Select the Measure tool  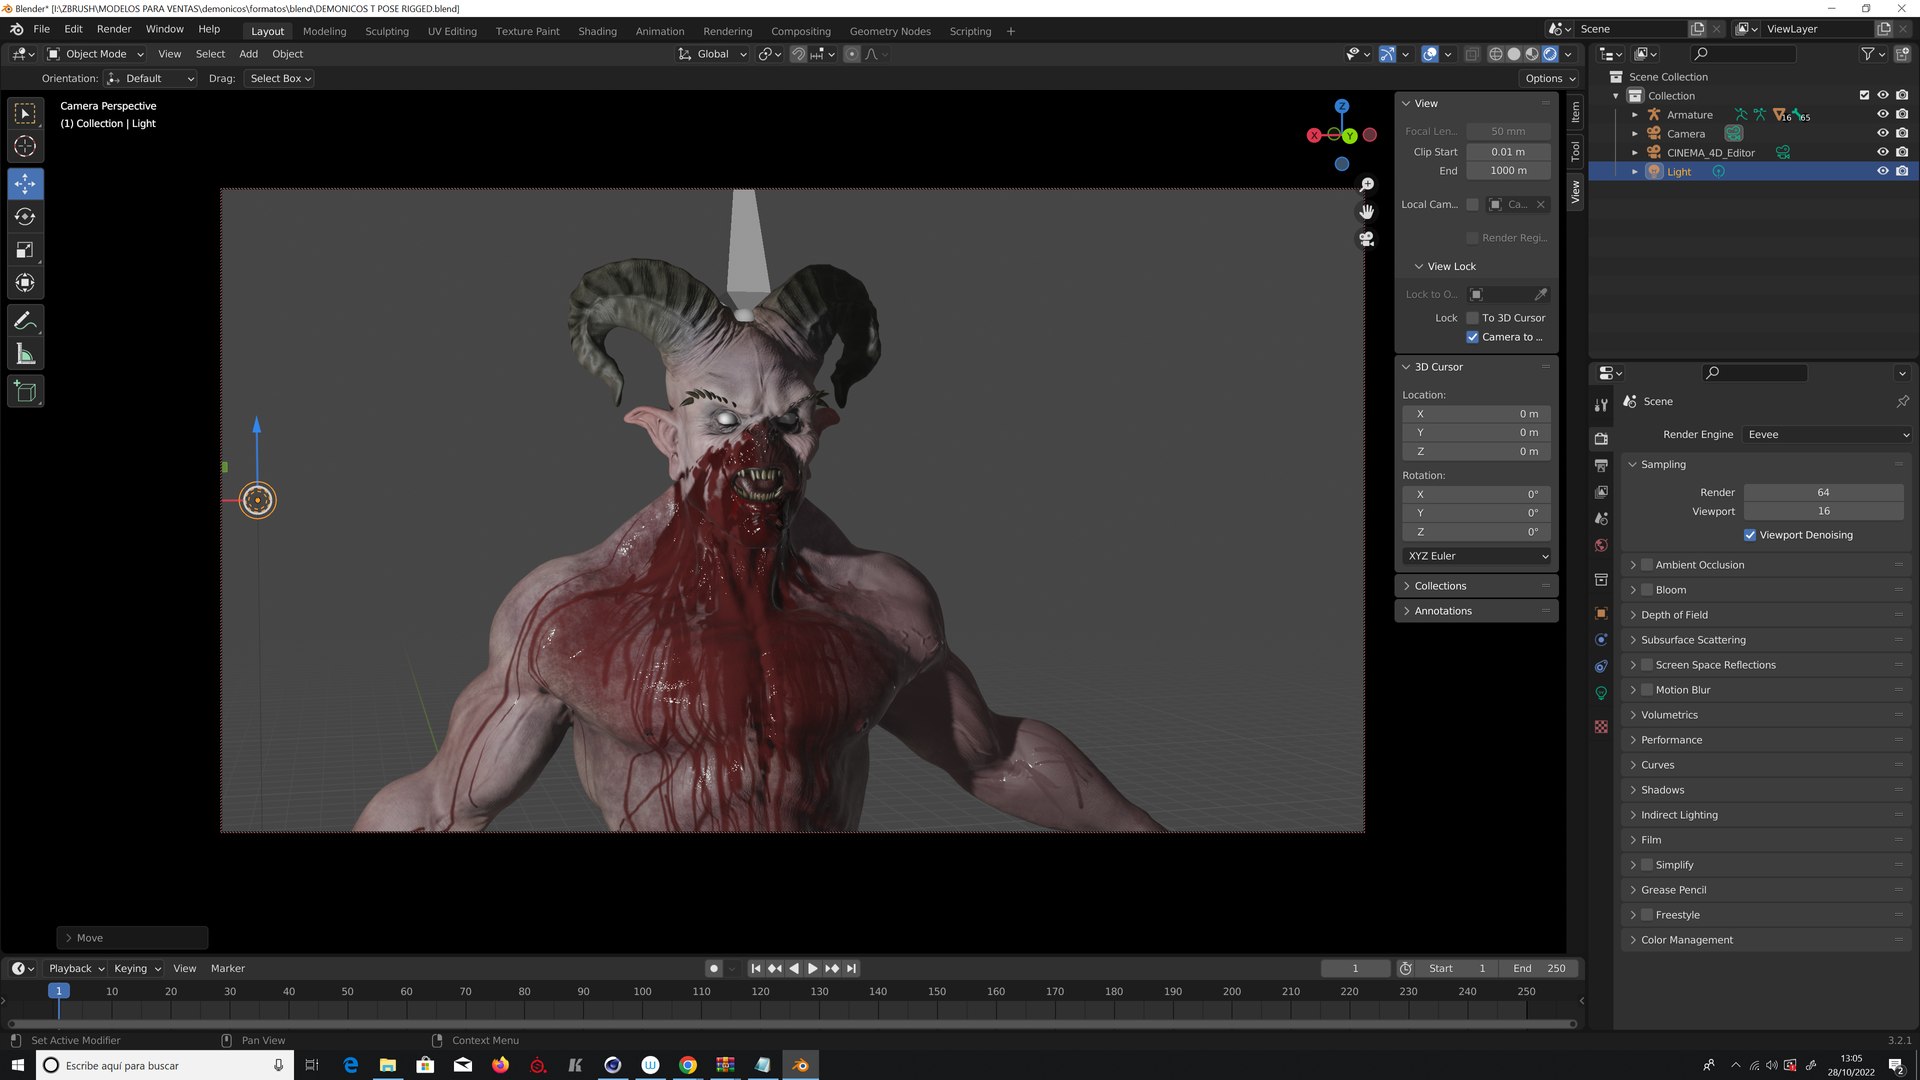pos(25,354)
